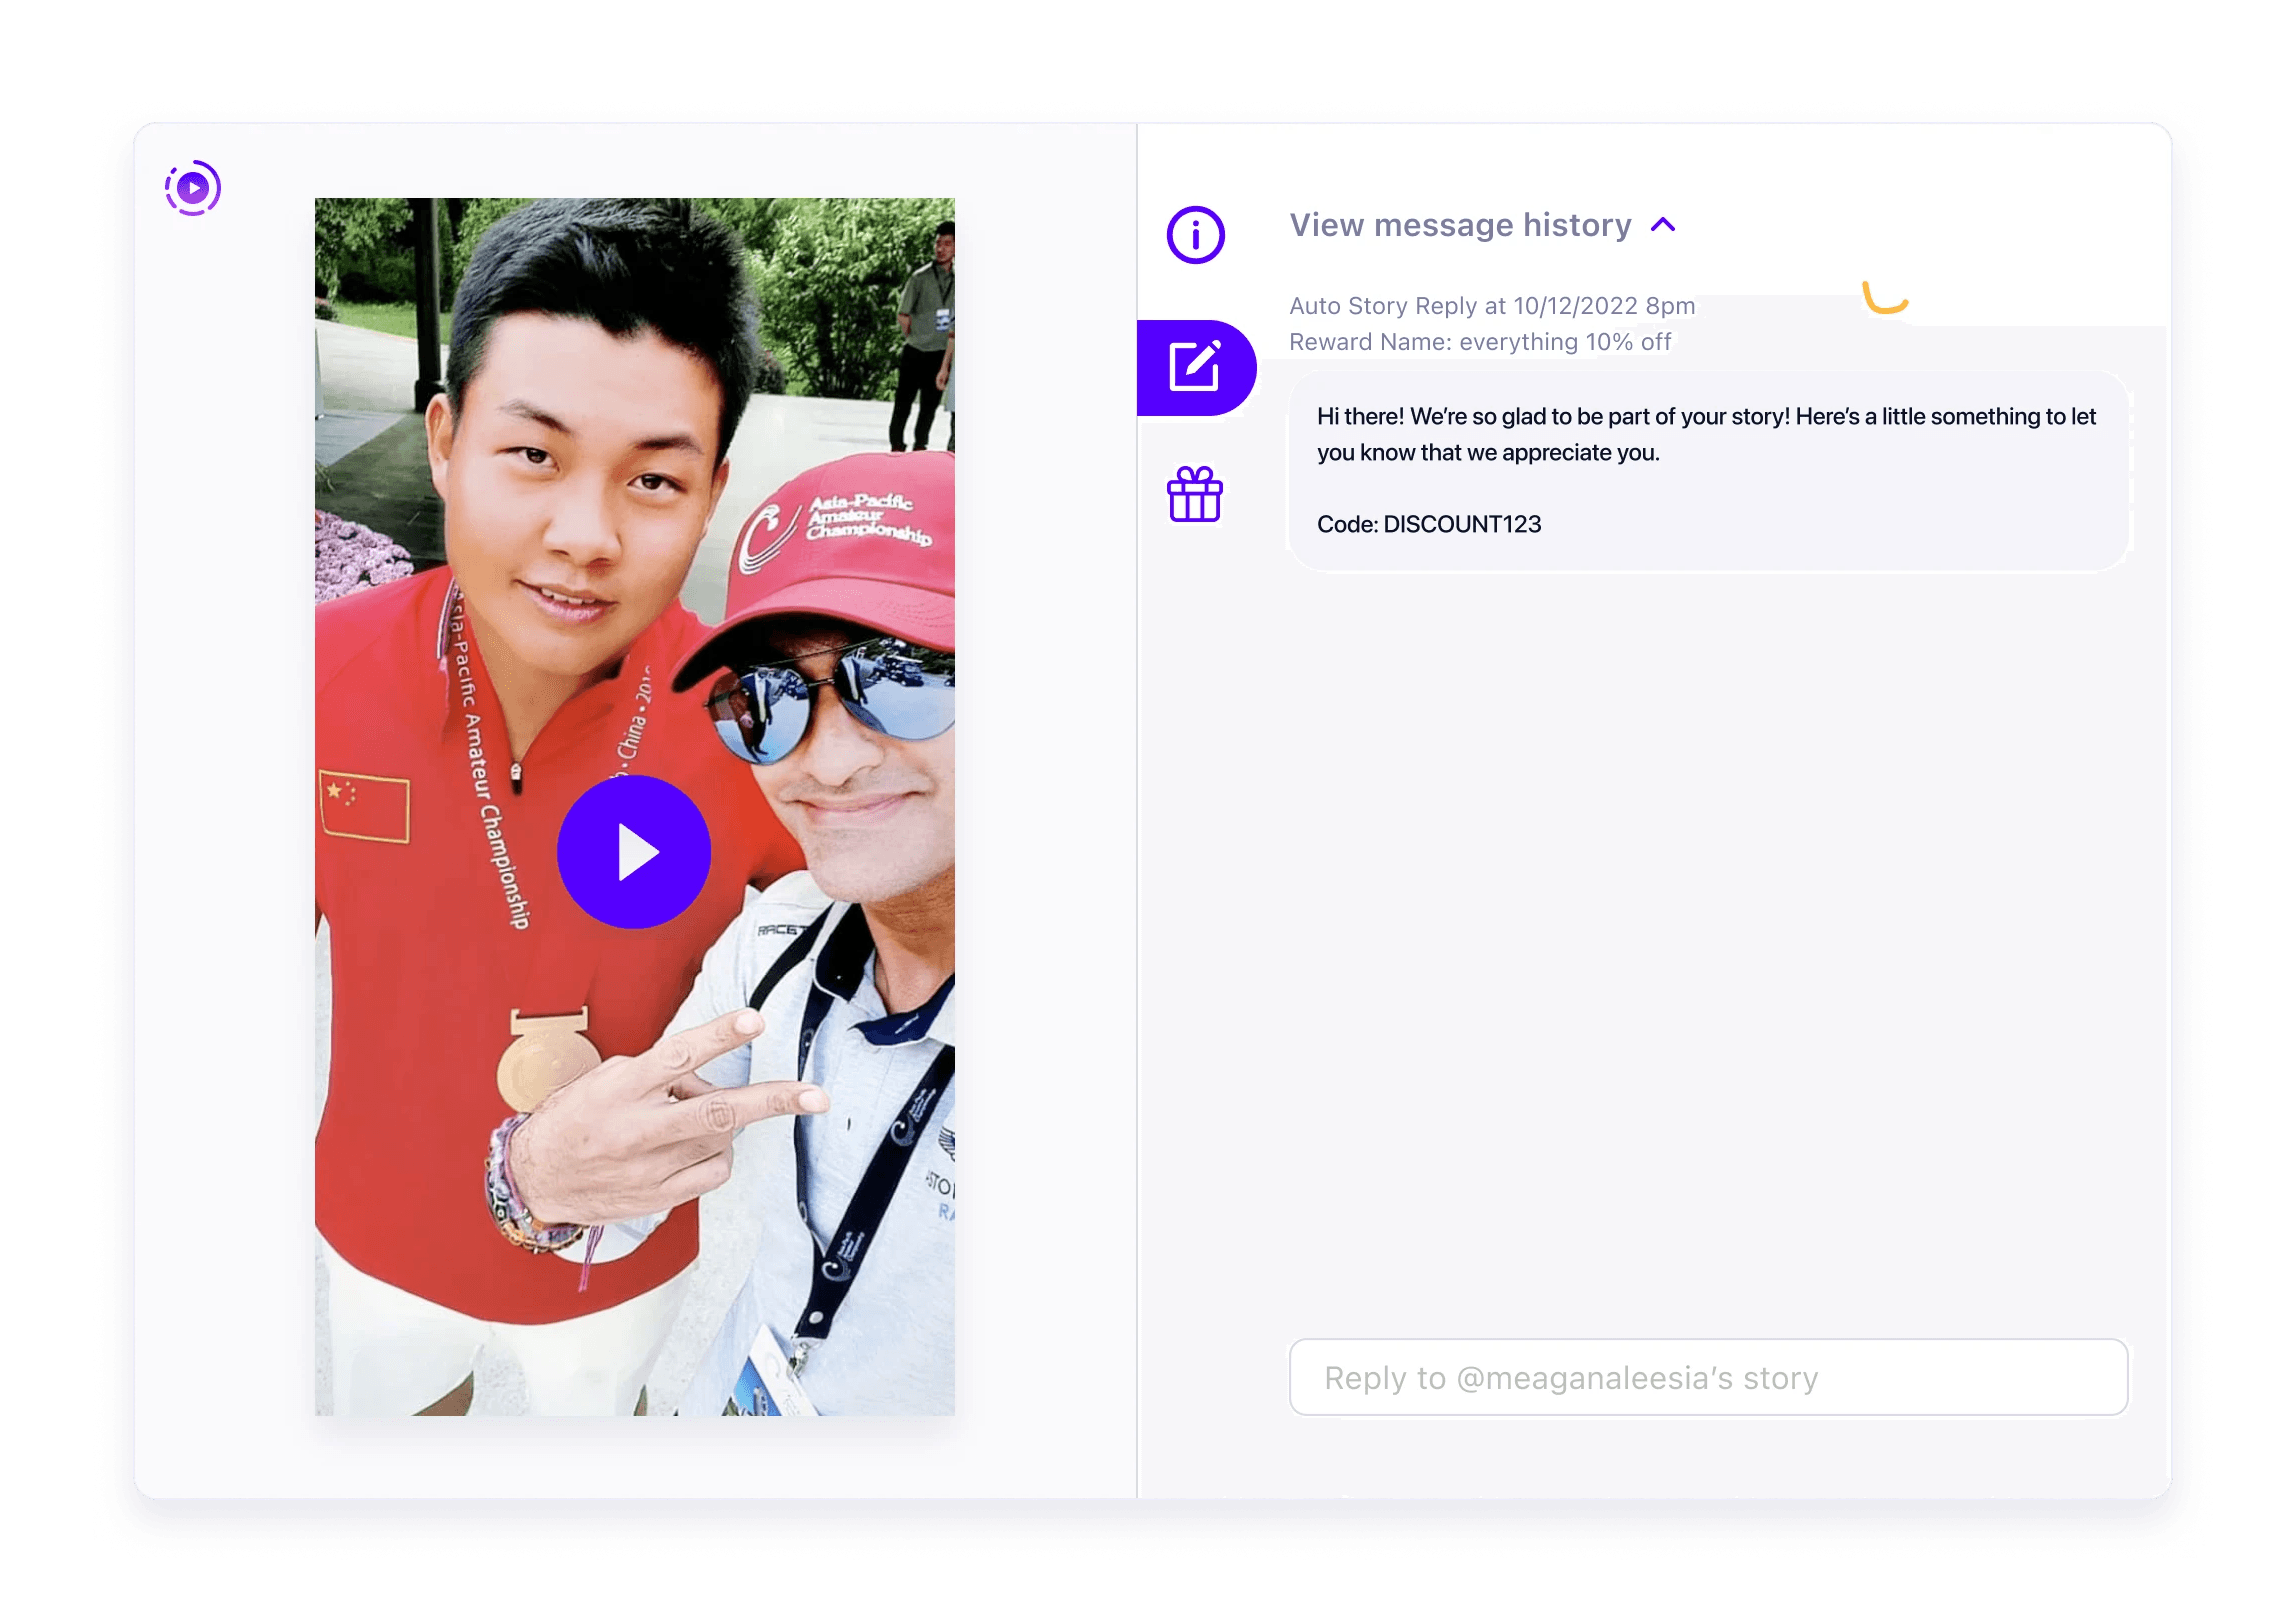Screen dimensions: 2289x1610
Task: Select the 'Code: DISCOUNT123' line in message
Action: [x=1429, y=524]
